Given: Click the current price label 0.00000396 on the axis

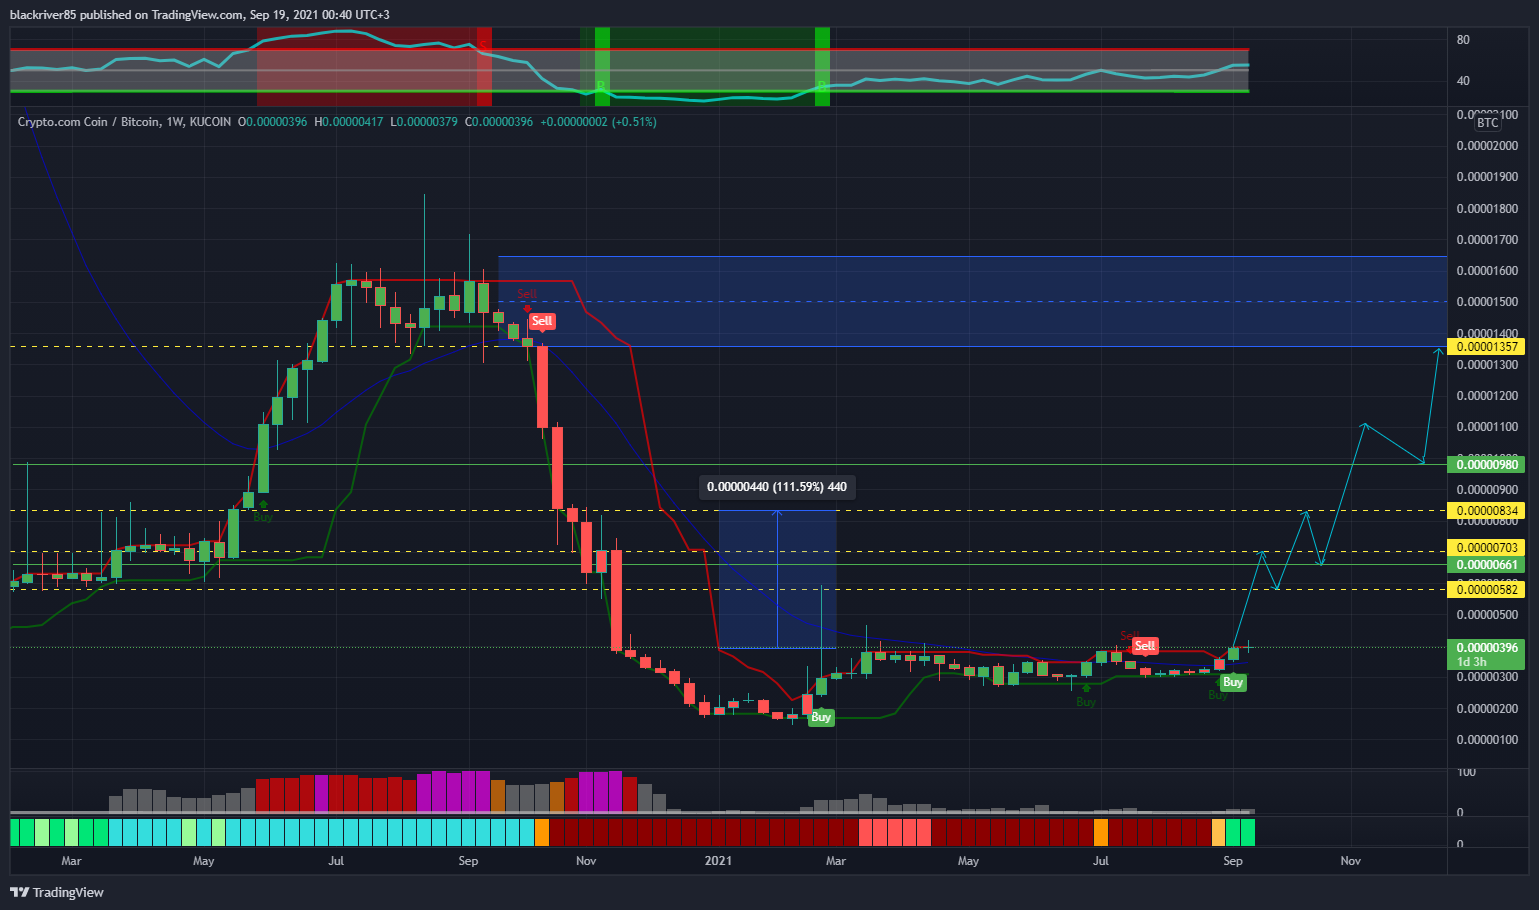Looking at the screenshot, I should [1487, 648].
